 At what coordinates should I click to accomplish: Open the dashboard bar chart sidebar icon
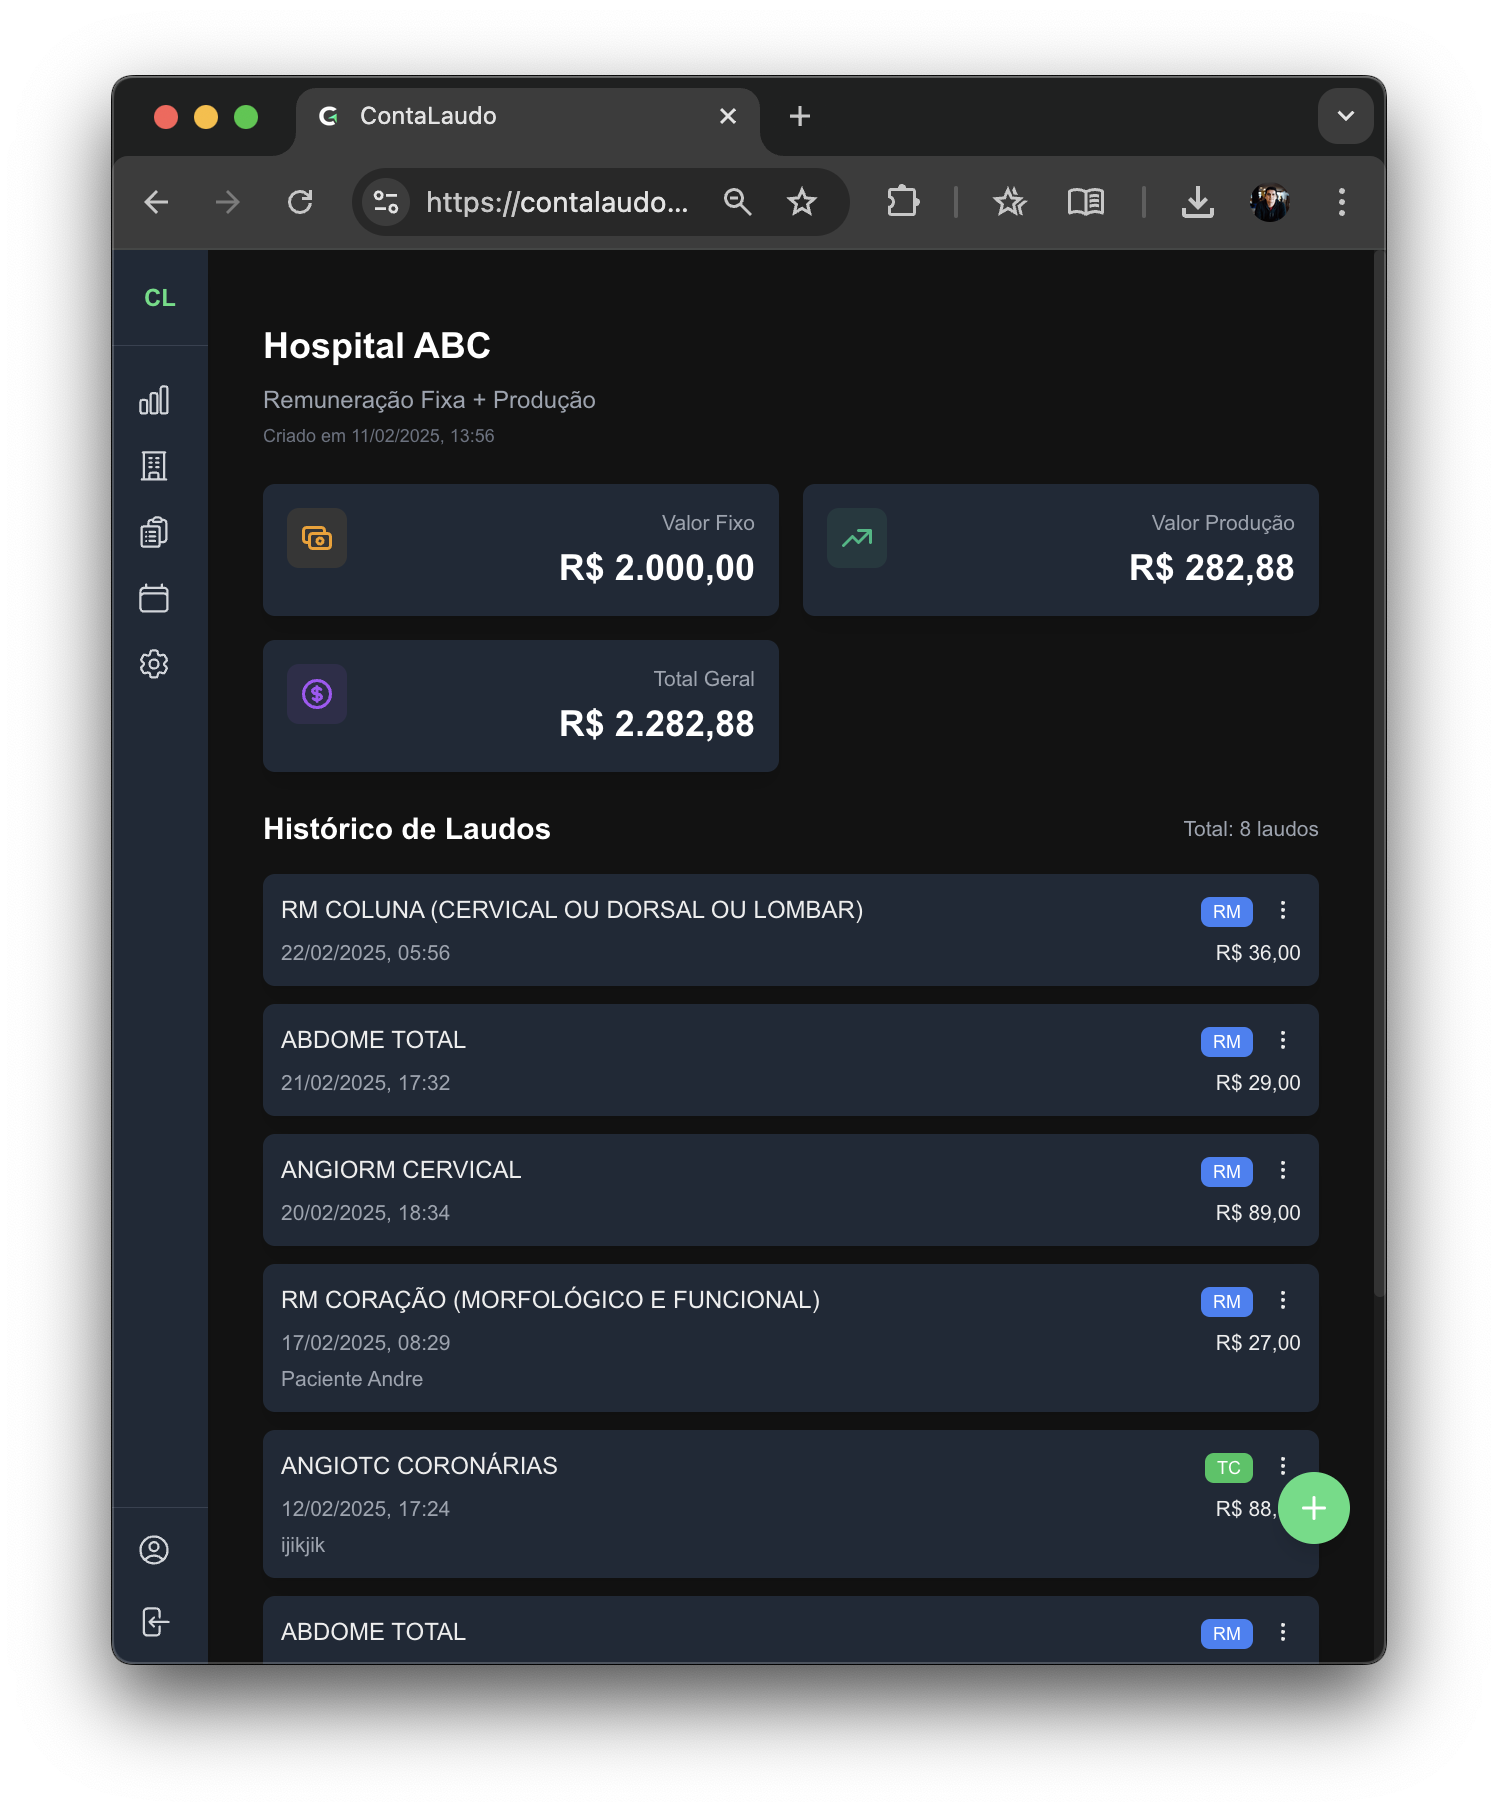(154, 401)
